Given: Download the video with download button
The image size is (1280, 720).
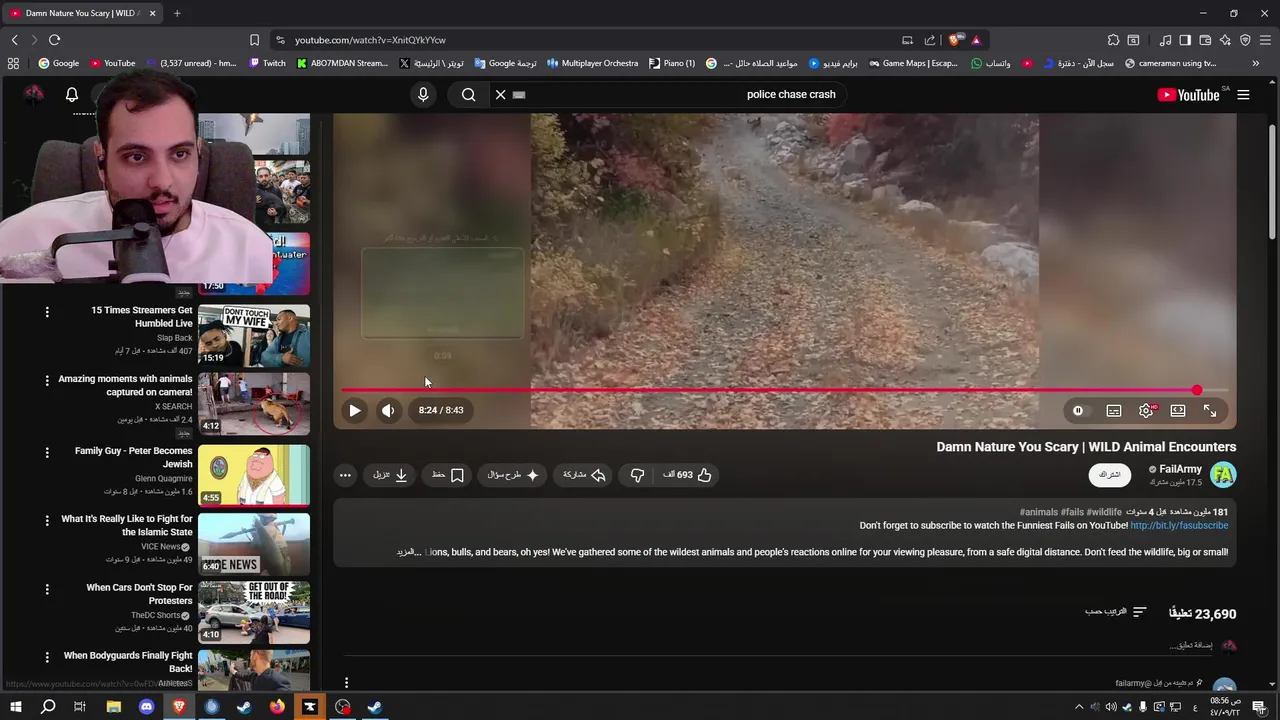Looking at the screenshot, I should pyautogui.click(x=390, y=475).
